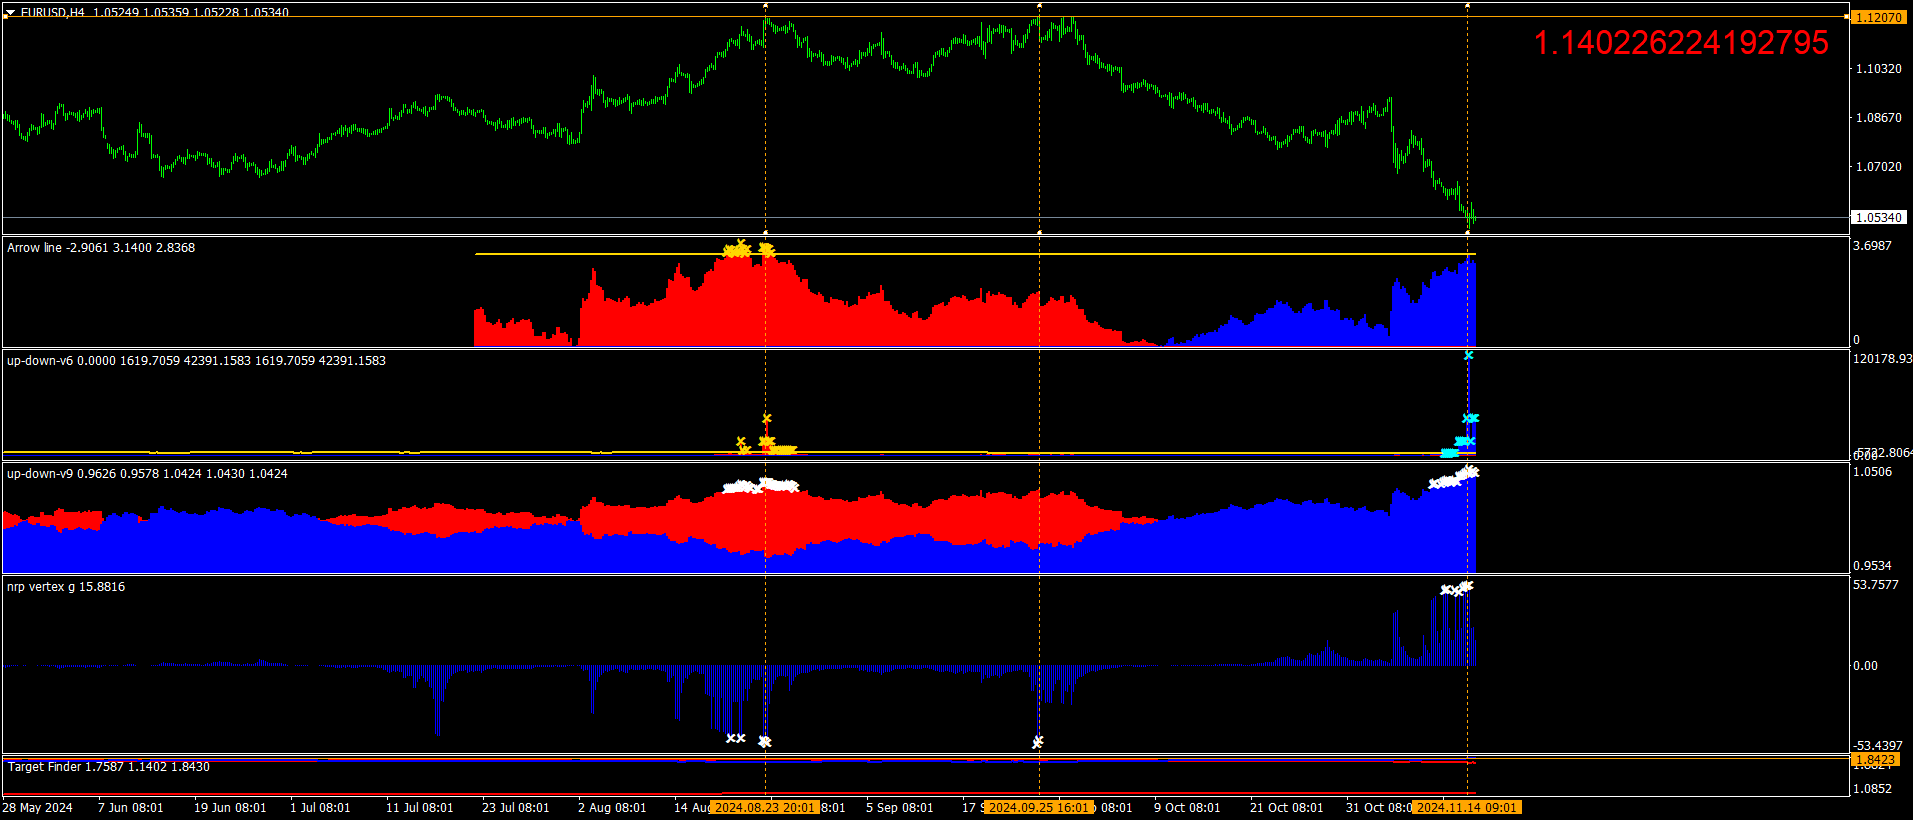Screen dimensions: 1913x820
Task: Click the 53.7577 nrp vertex scale value
Action: point(1875,584)
